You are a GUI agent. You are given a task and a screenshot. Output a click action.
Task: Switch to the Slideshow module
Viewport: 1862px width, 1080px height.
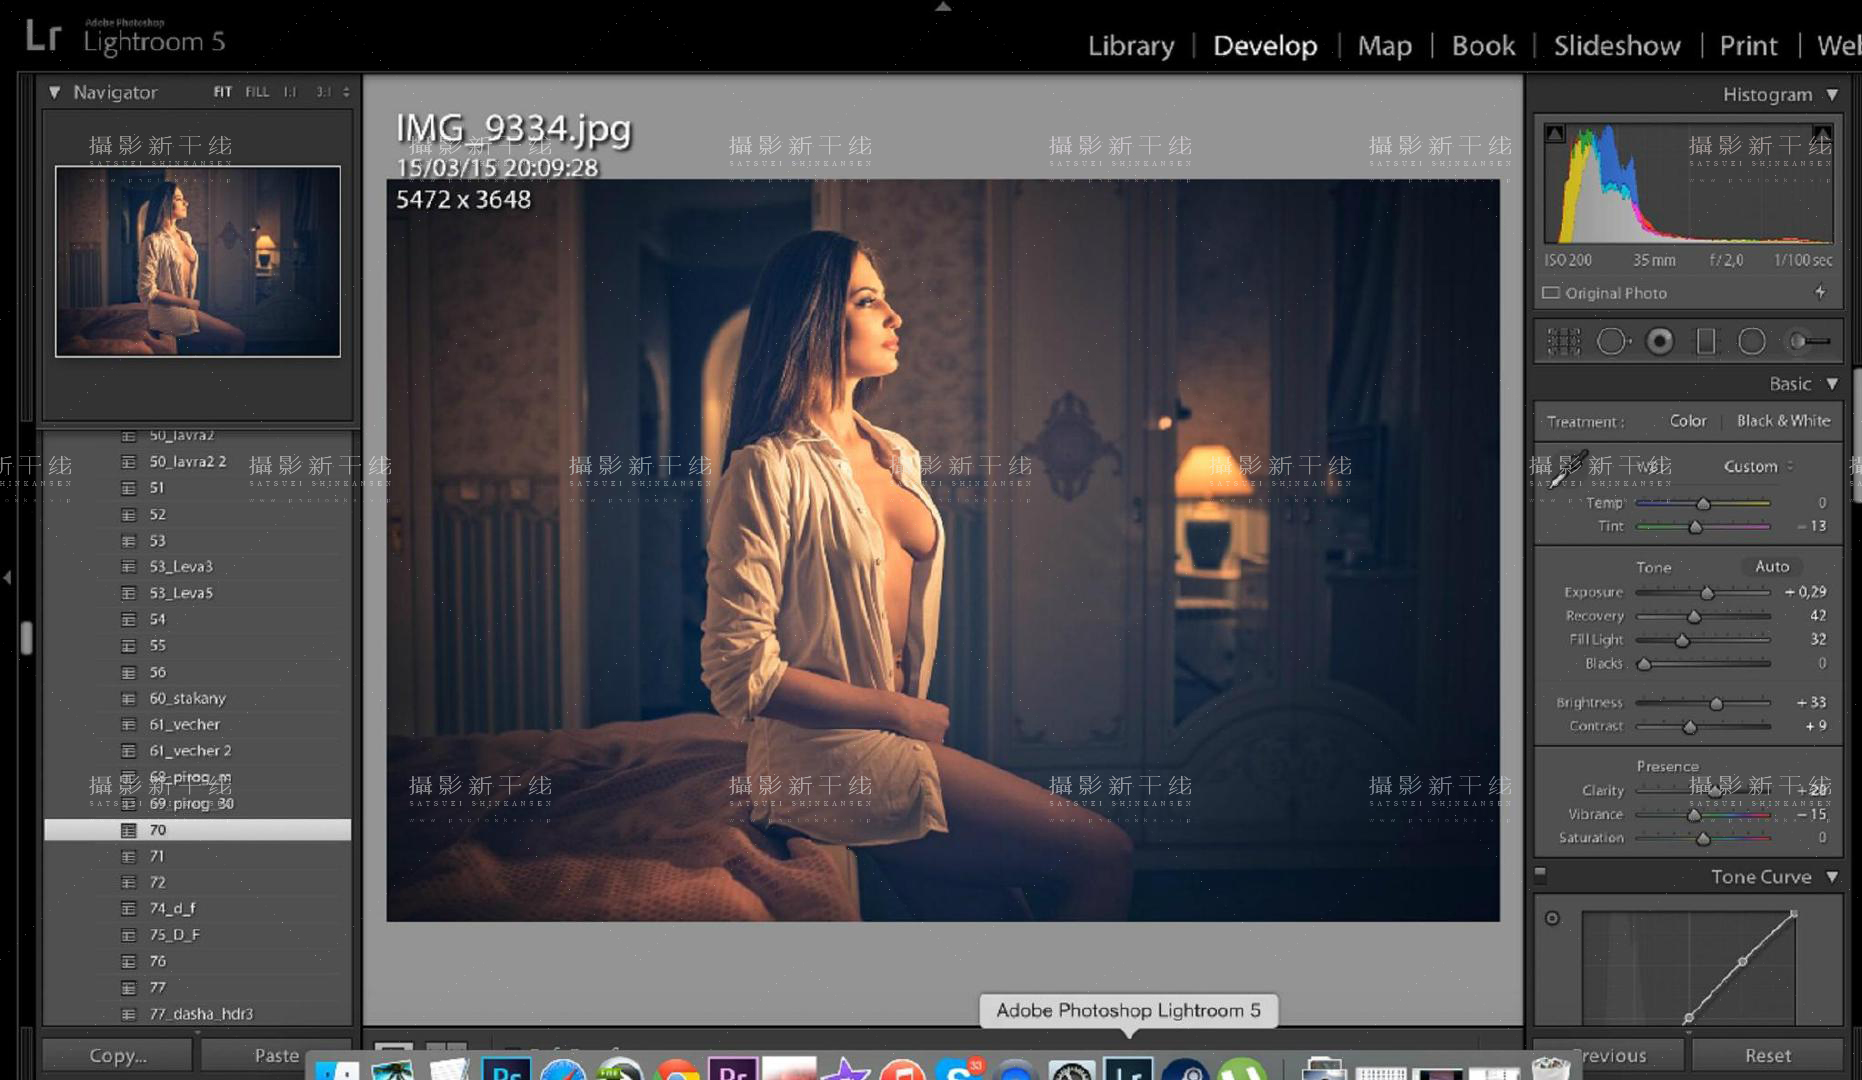(1617, 46)
